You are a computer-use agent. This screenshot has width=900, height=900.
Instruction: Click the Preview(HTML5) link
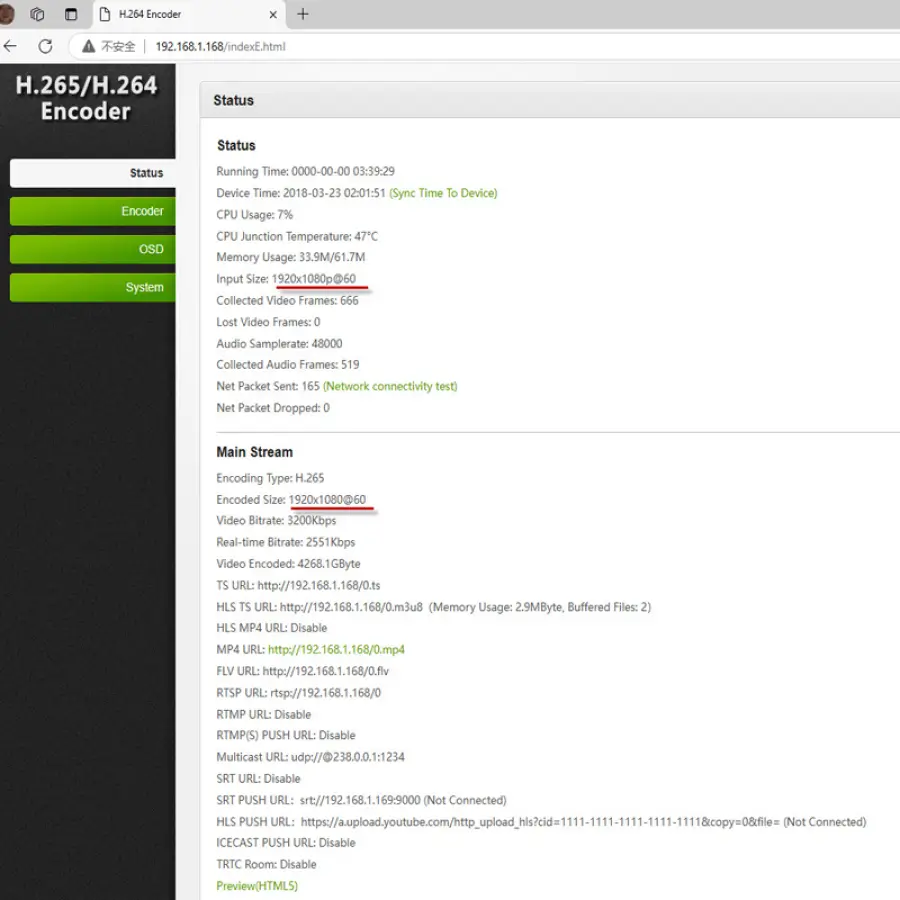pos(257,886)
